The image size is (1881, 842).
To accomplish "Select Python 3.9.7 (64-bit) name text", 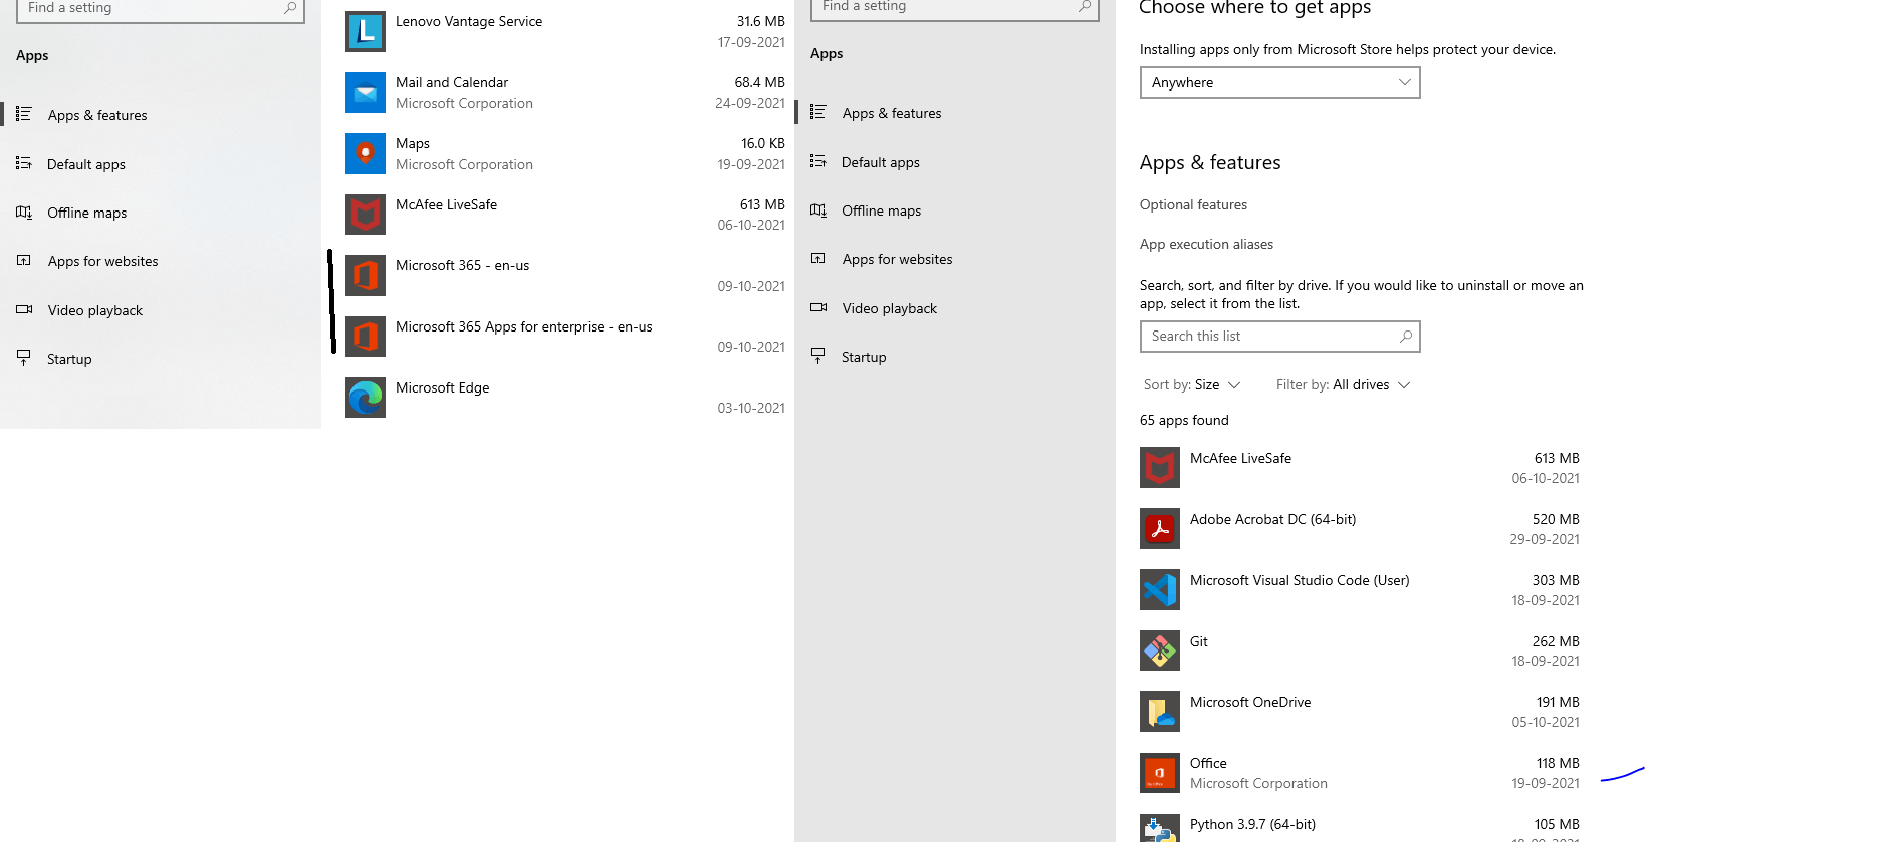I will click(1253, 824).
